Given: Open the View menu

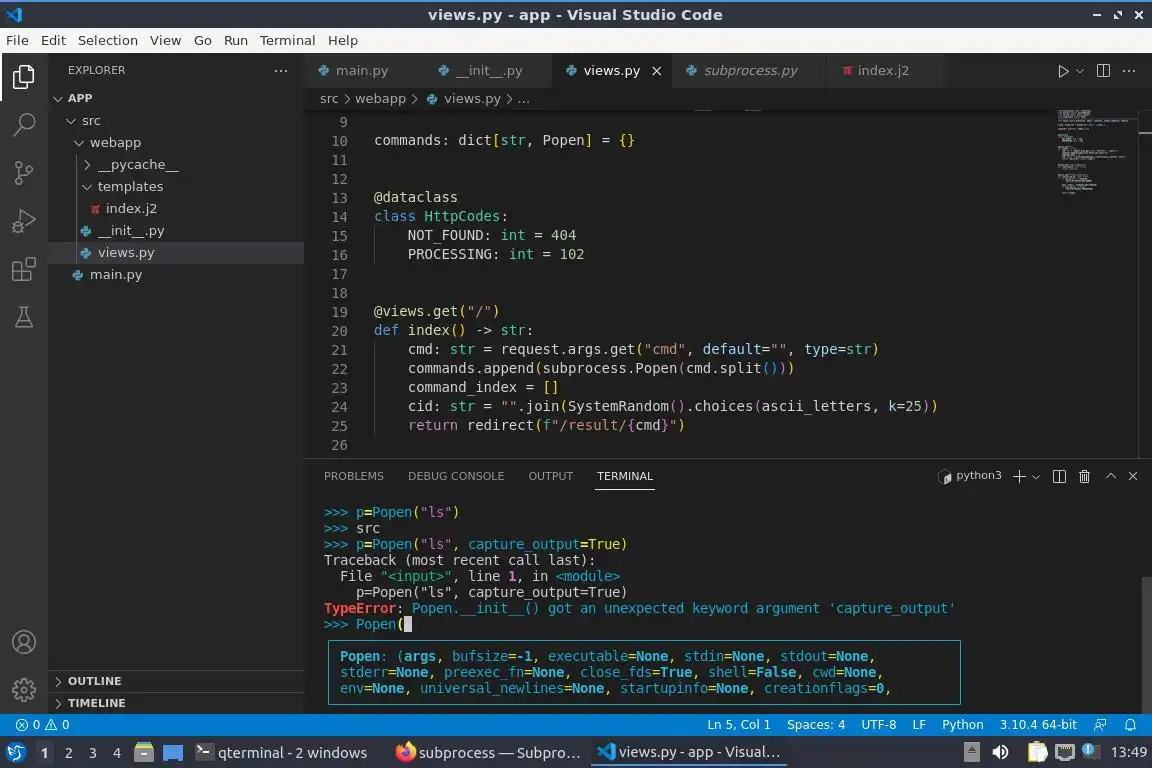Looking at the screenshot, I should click(165, 40).
